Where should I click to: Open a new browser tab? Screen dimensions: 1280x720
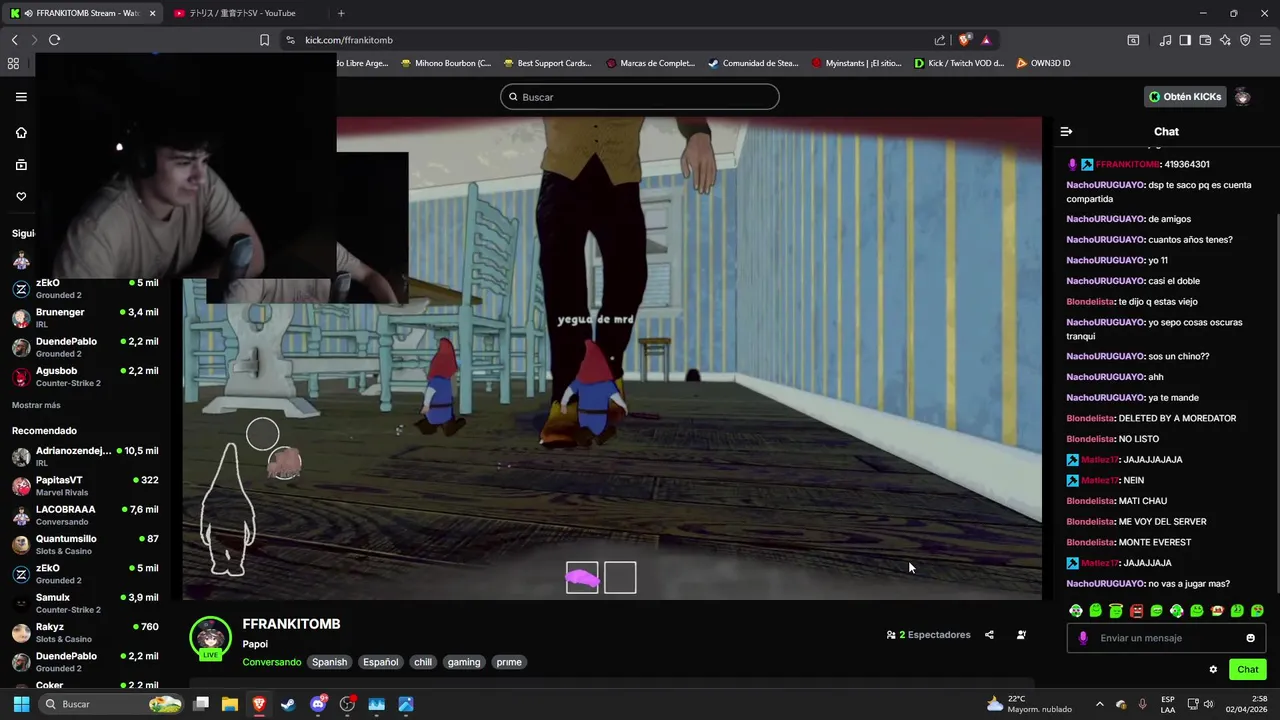click(x=341, y=13)
